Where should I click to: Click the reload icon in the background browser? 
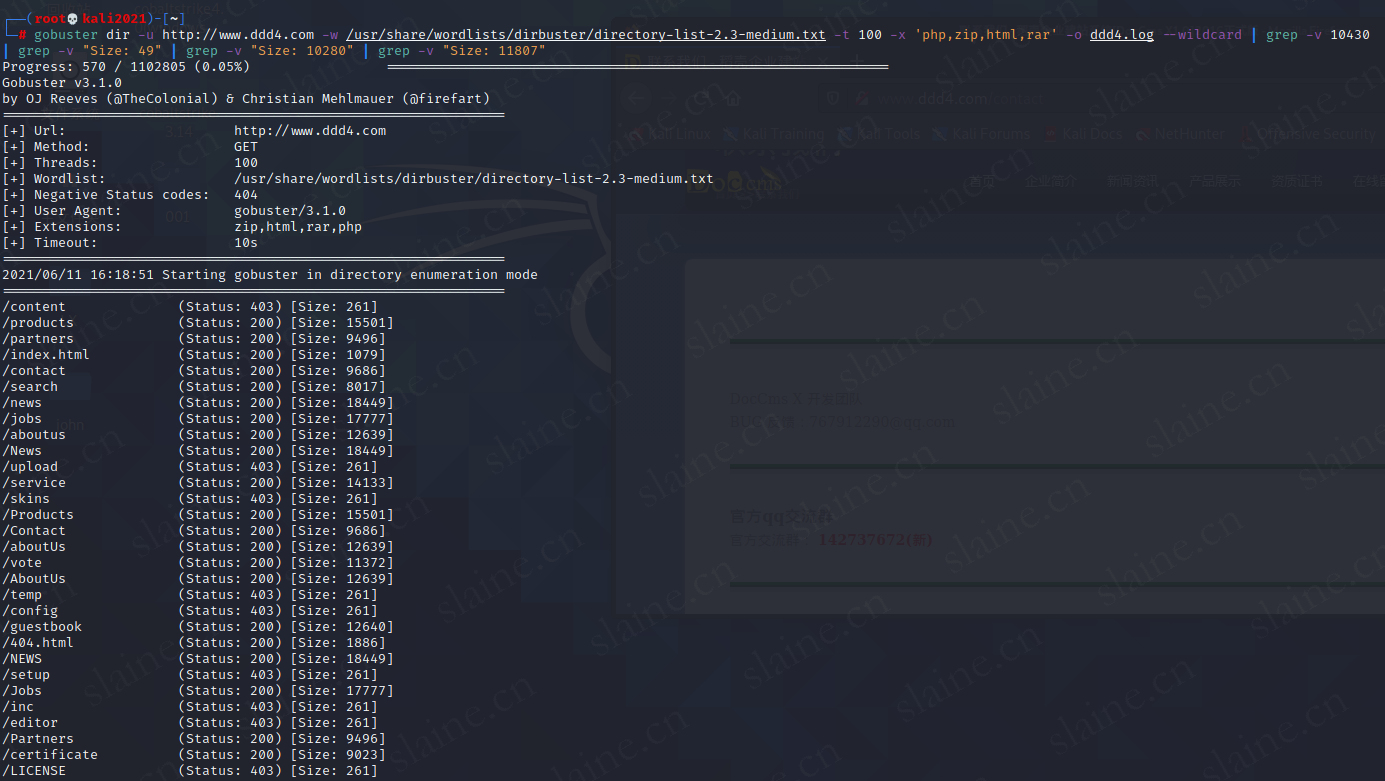click(x=702, y=98)
